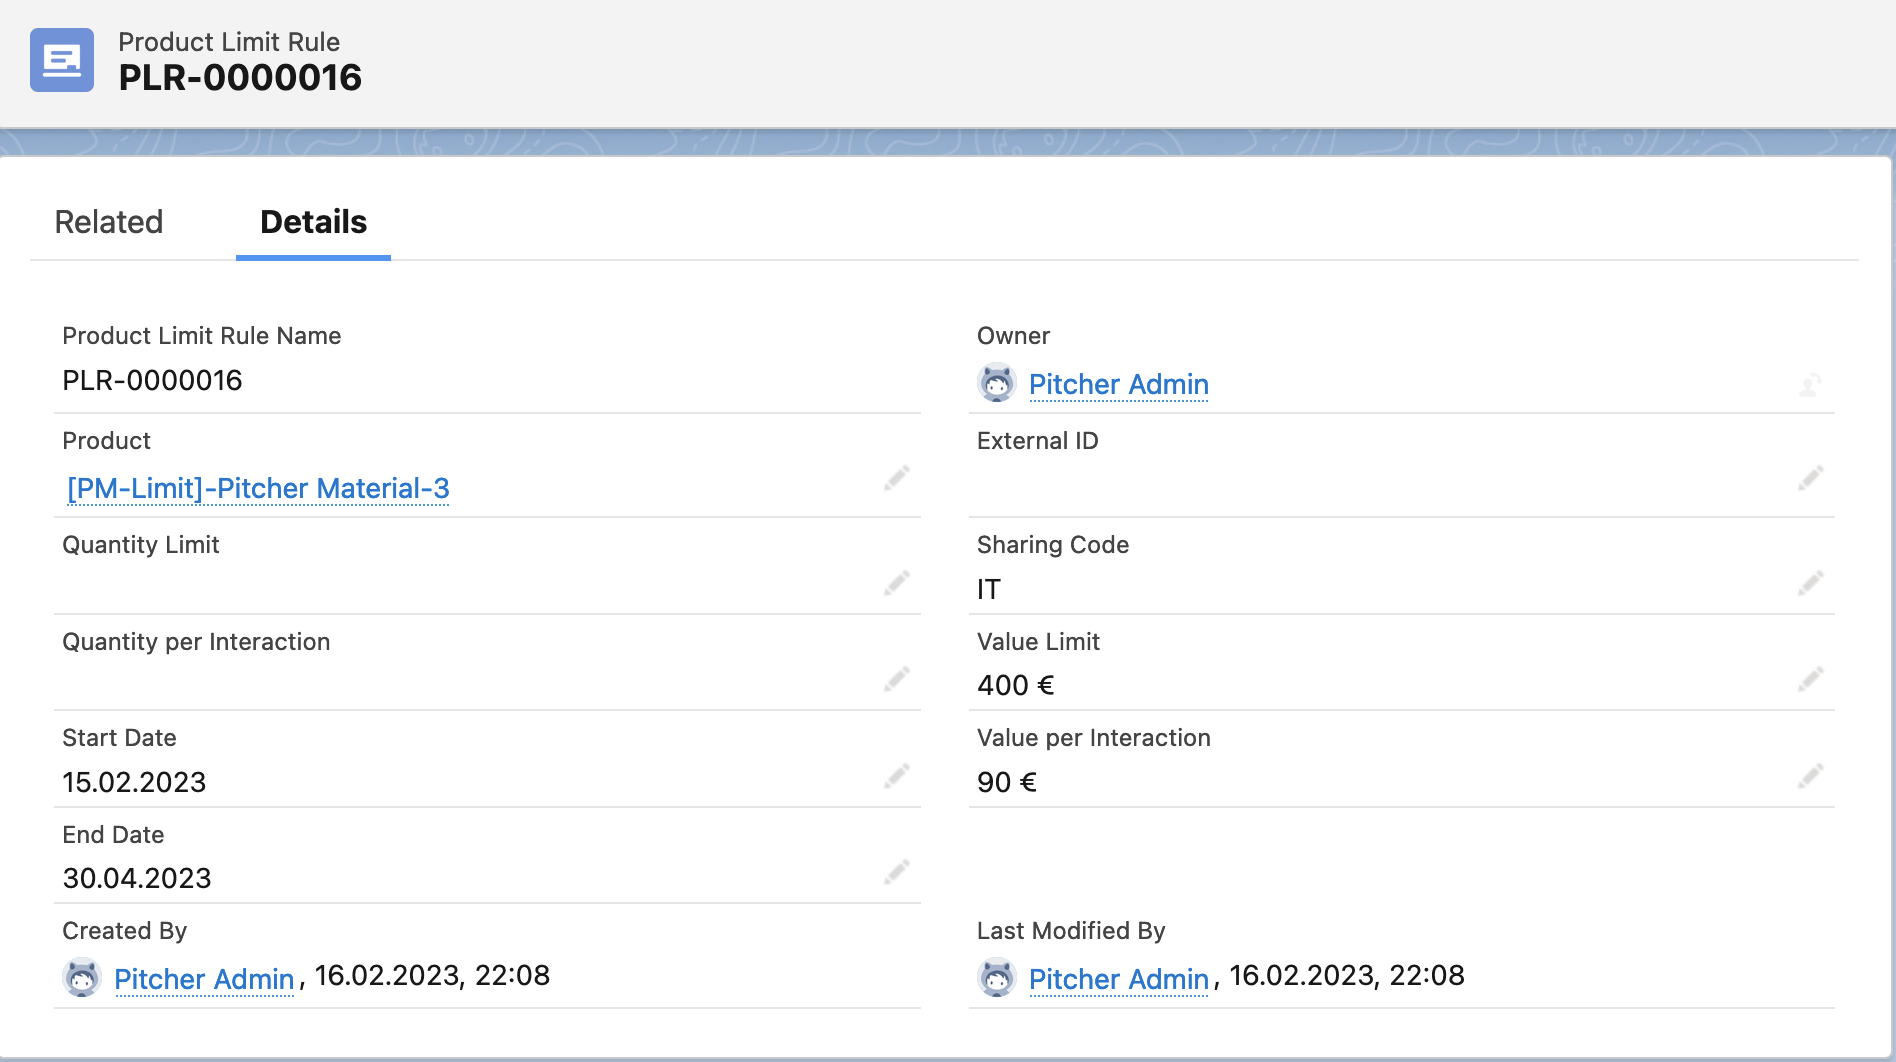1896x1062 pixels.
Task: Click the Last Modified By user avatar
Action: point(997,978)
